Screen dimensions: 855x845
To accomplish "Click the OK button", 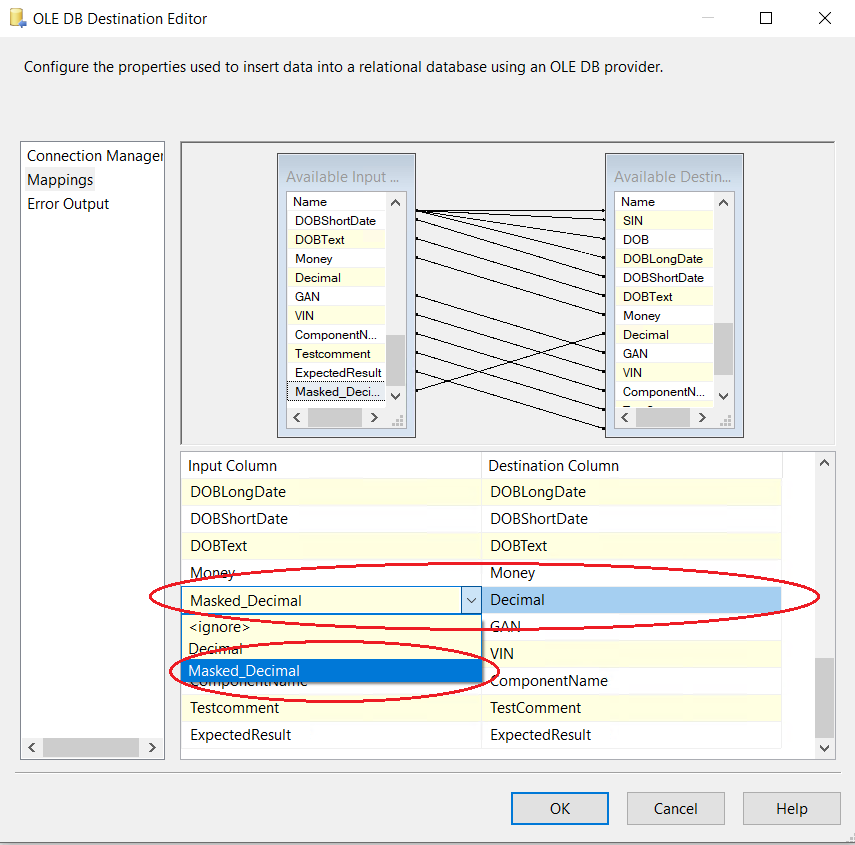I will coord(559,808).
